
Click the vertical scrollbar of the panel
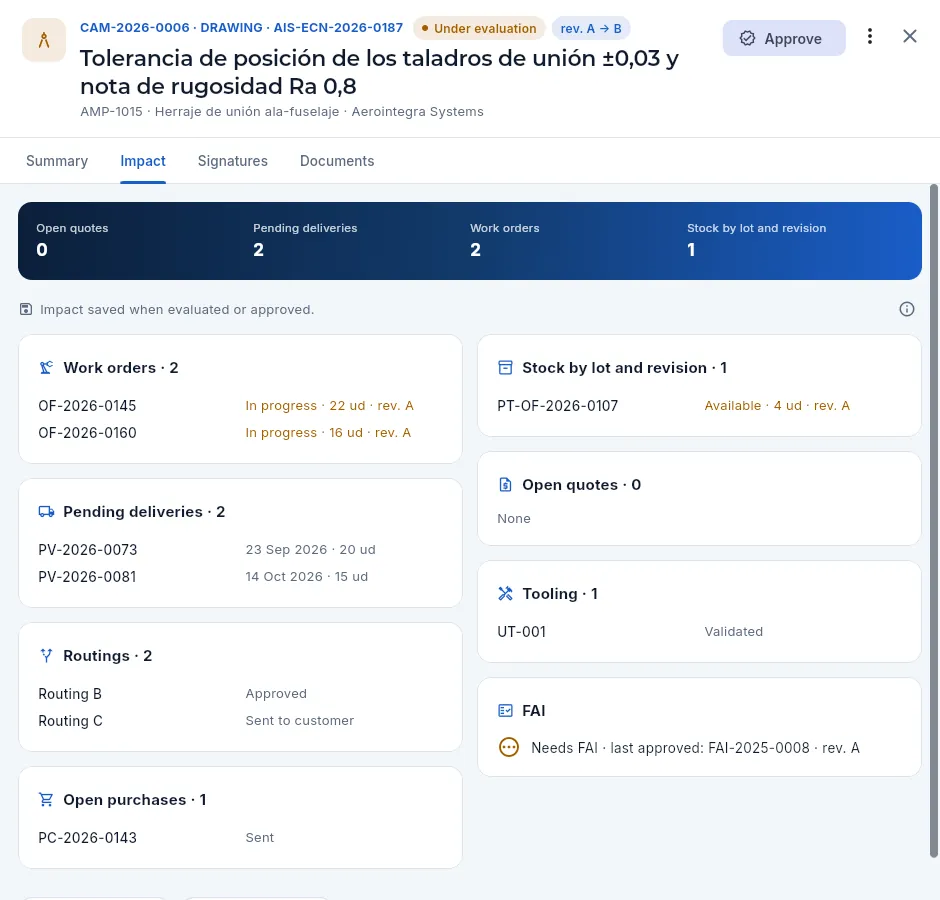pos(933,520)
